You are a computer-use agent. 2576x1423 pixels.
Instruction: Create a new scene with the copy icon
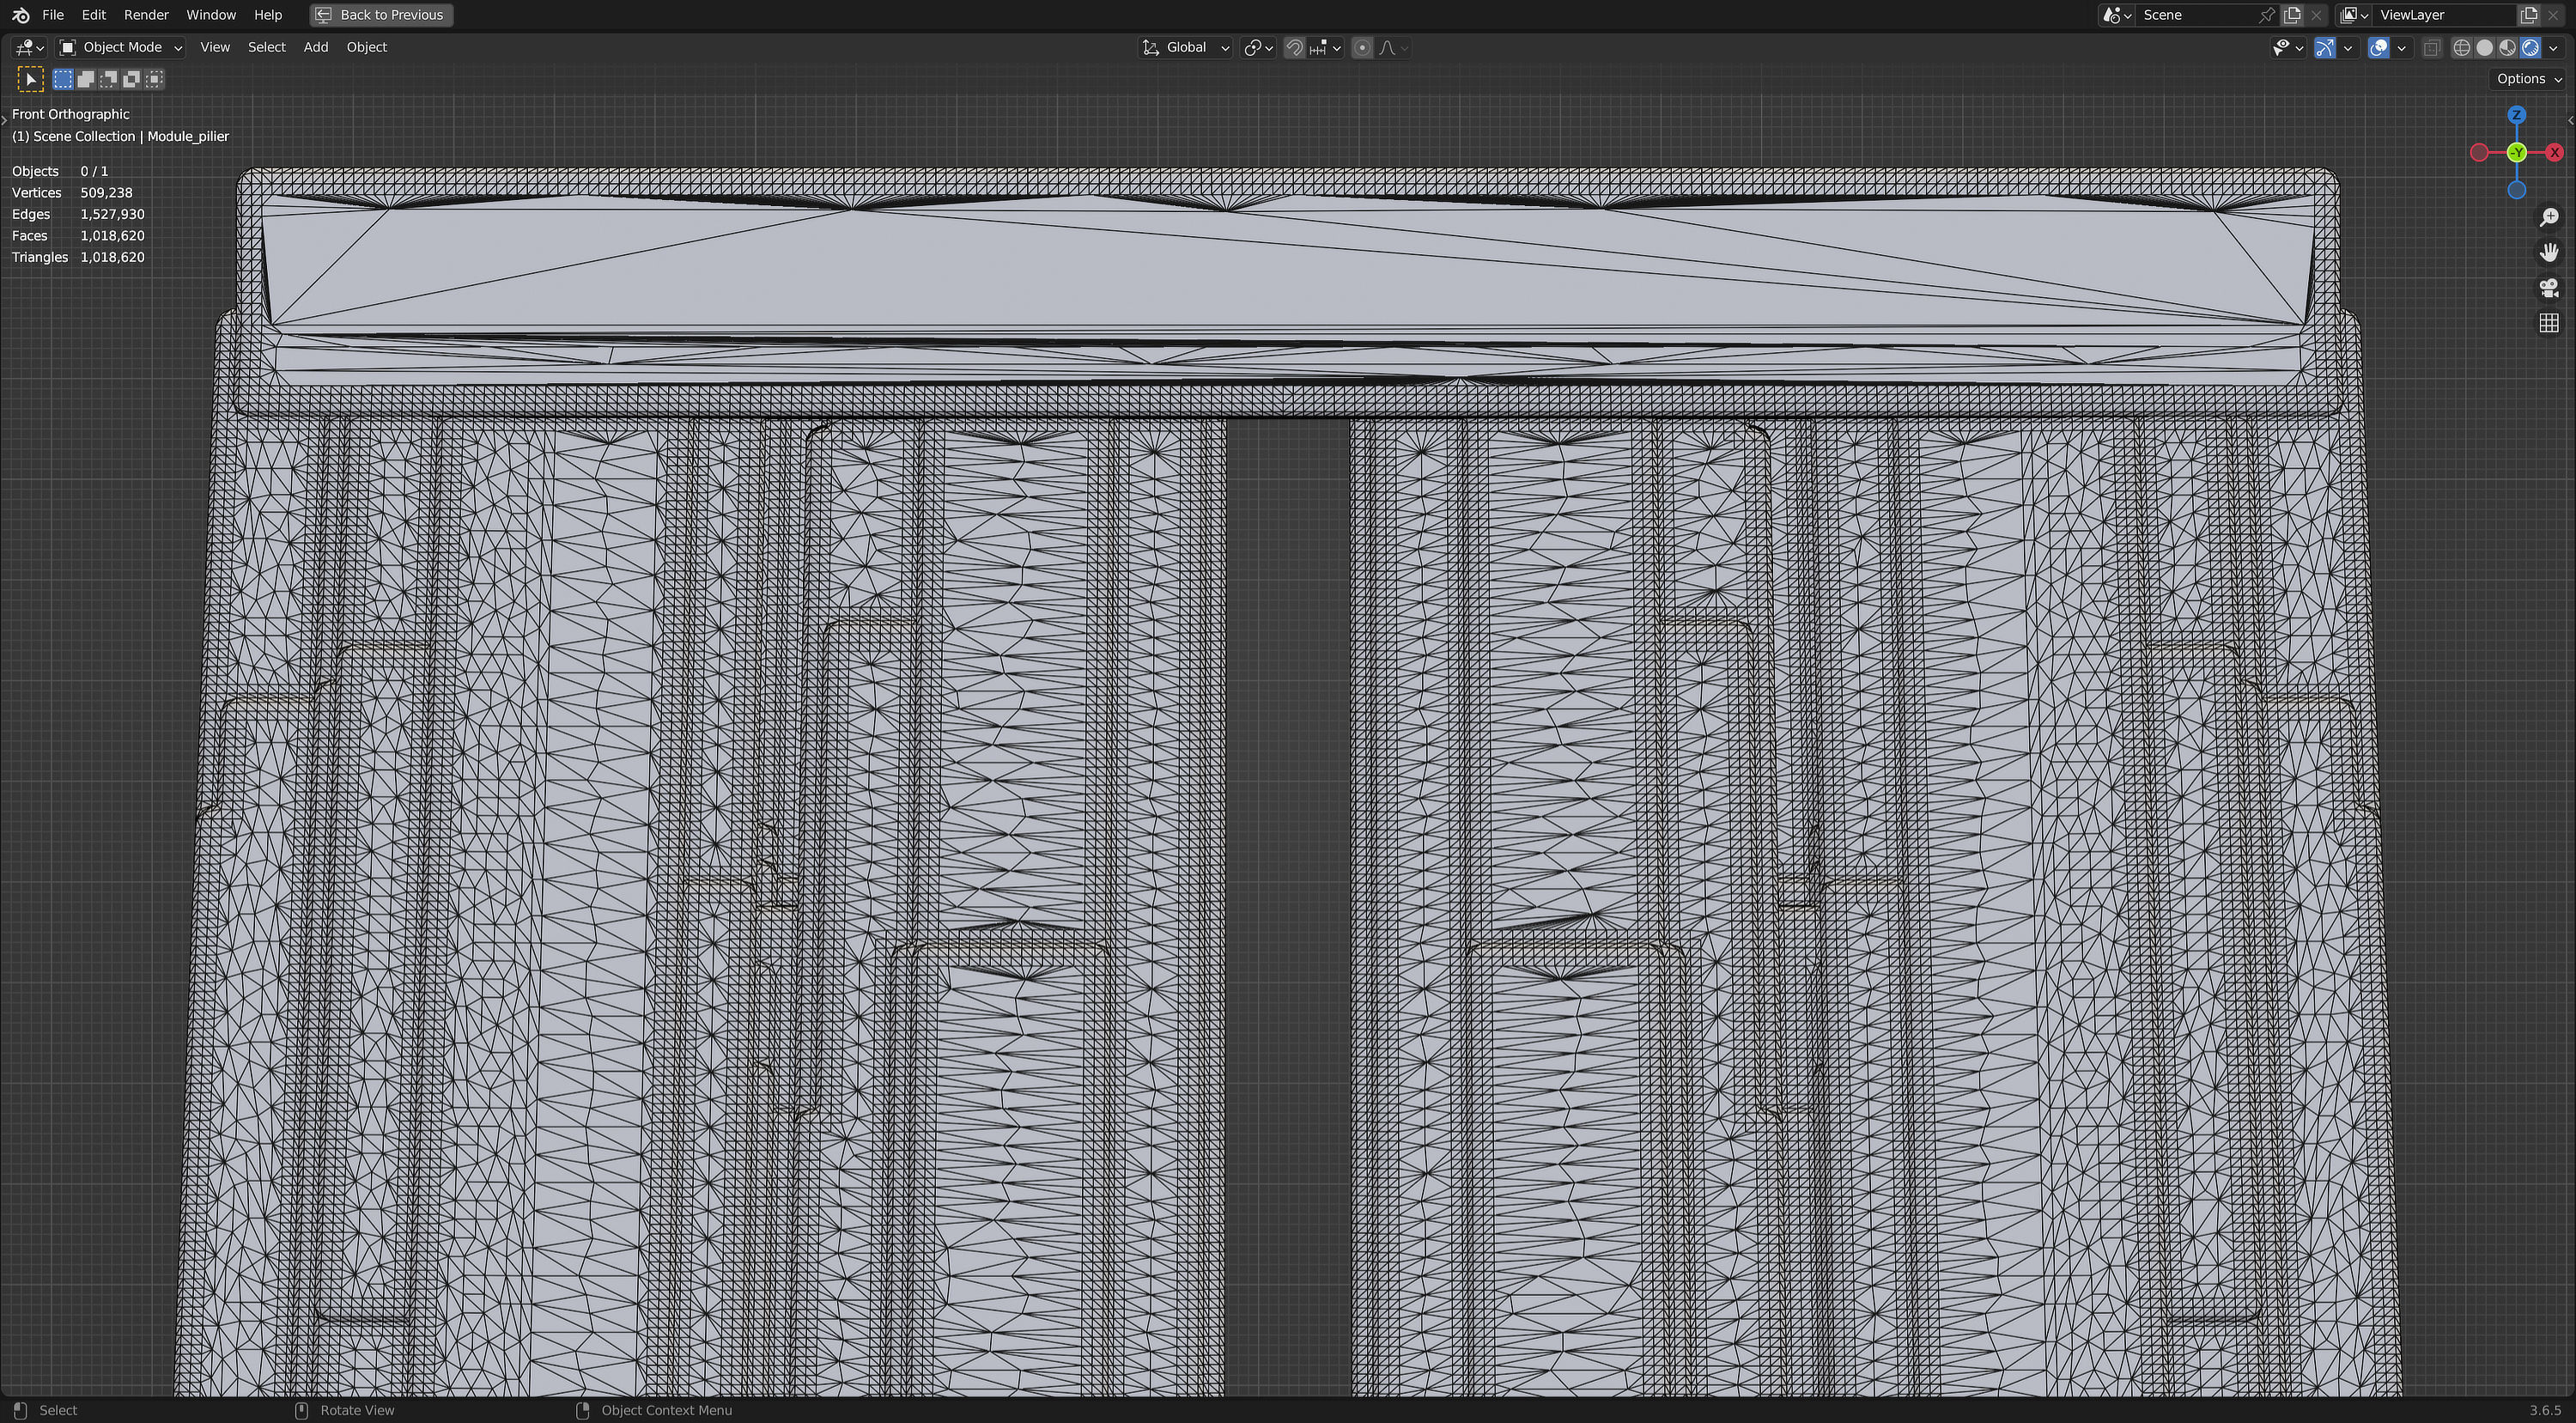tap(2292, 15)
